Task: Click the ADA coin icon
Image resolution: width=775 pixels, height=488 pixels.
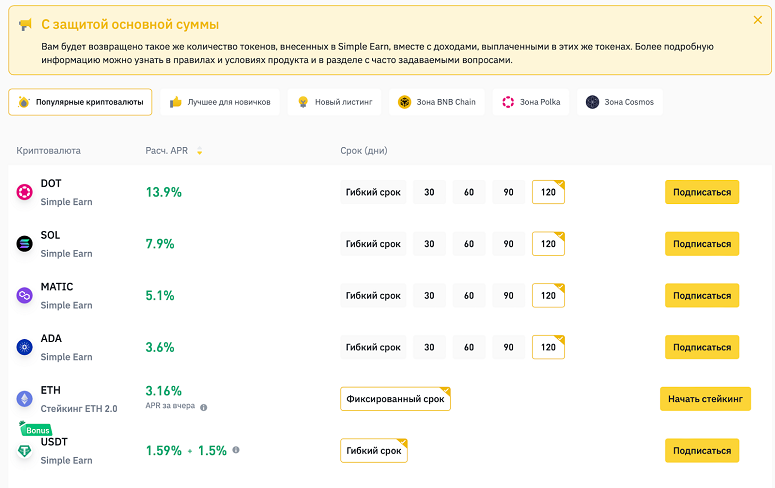Action: click(x=25, y=347)
